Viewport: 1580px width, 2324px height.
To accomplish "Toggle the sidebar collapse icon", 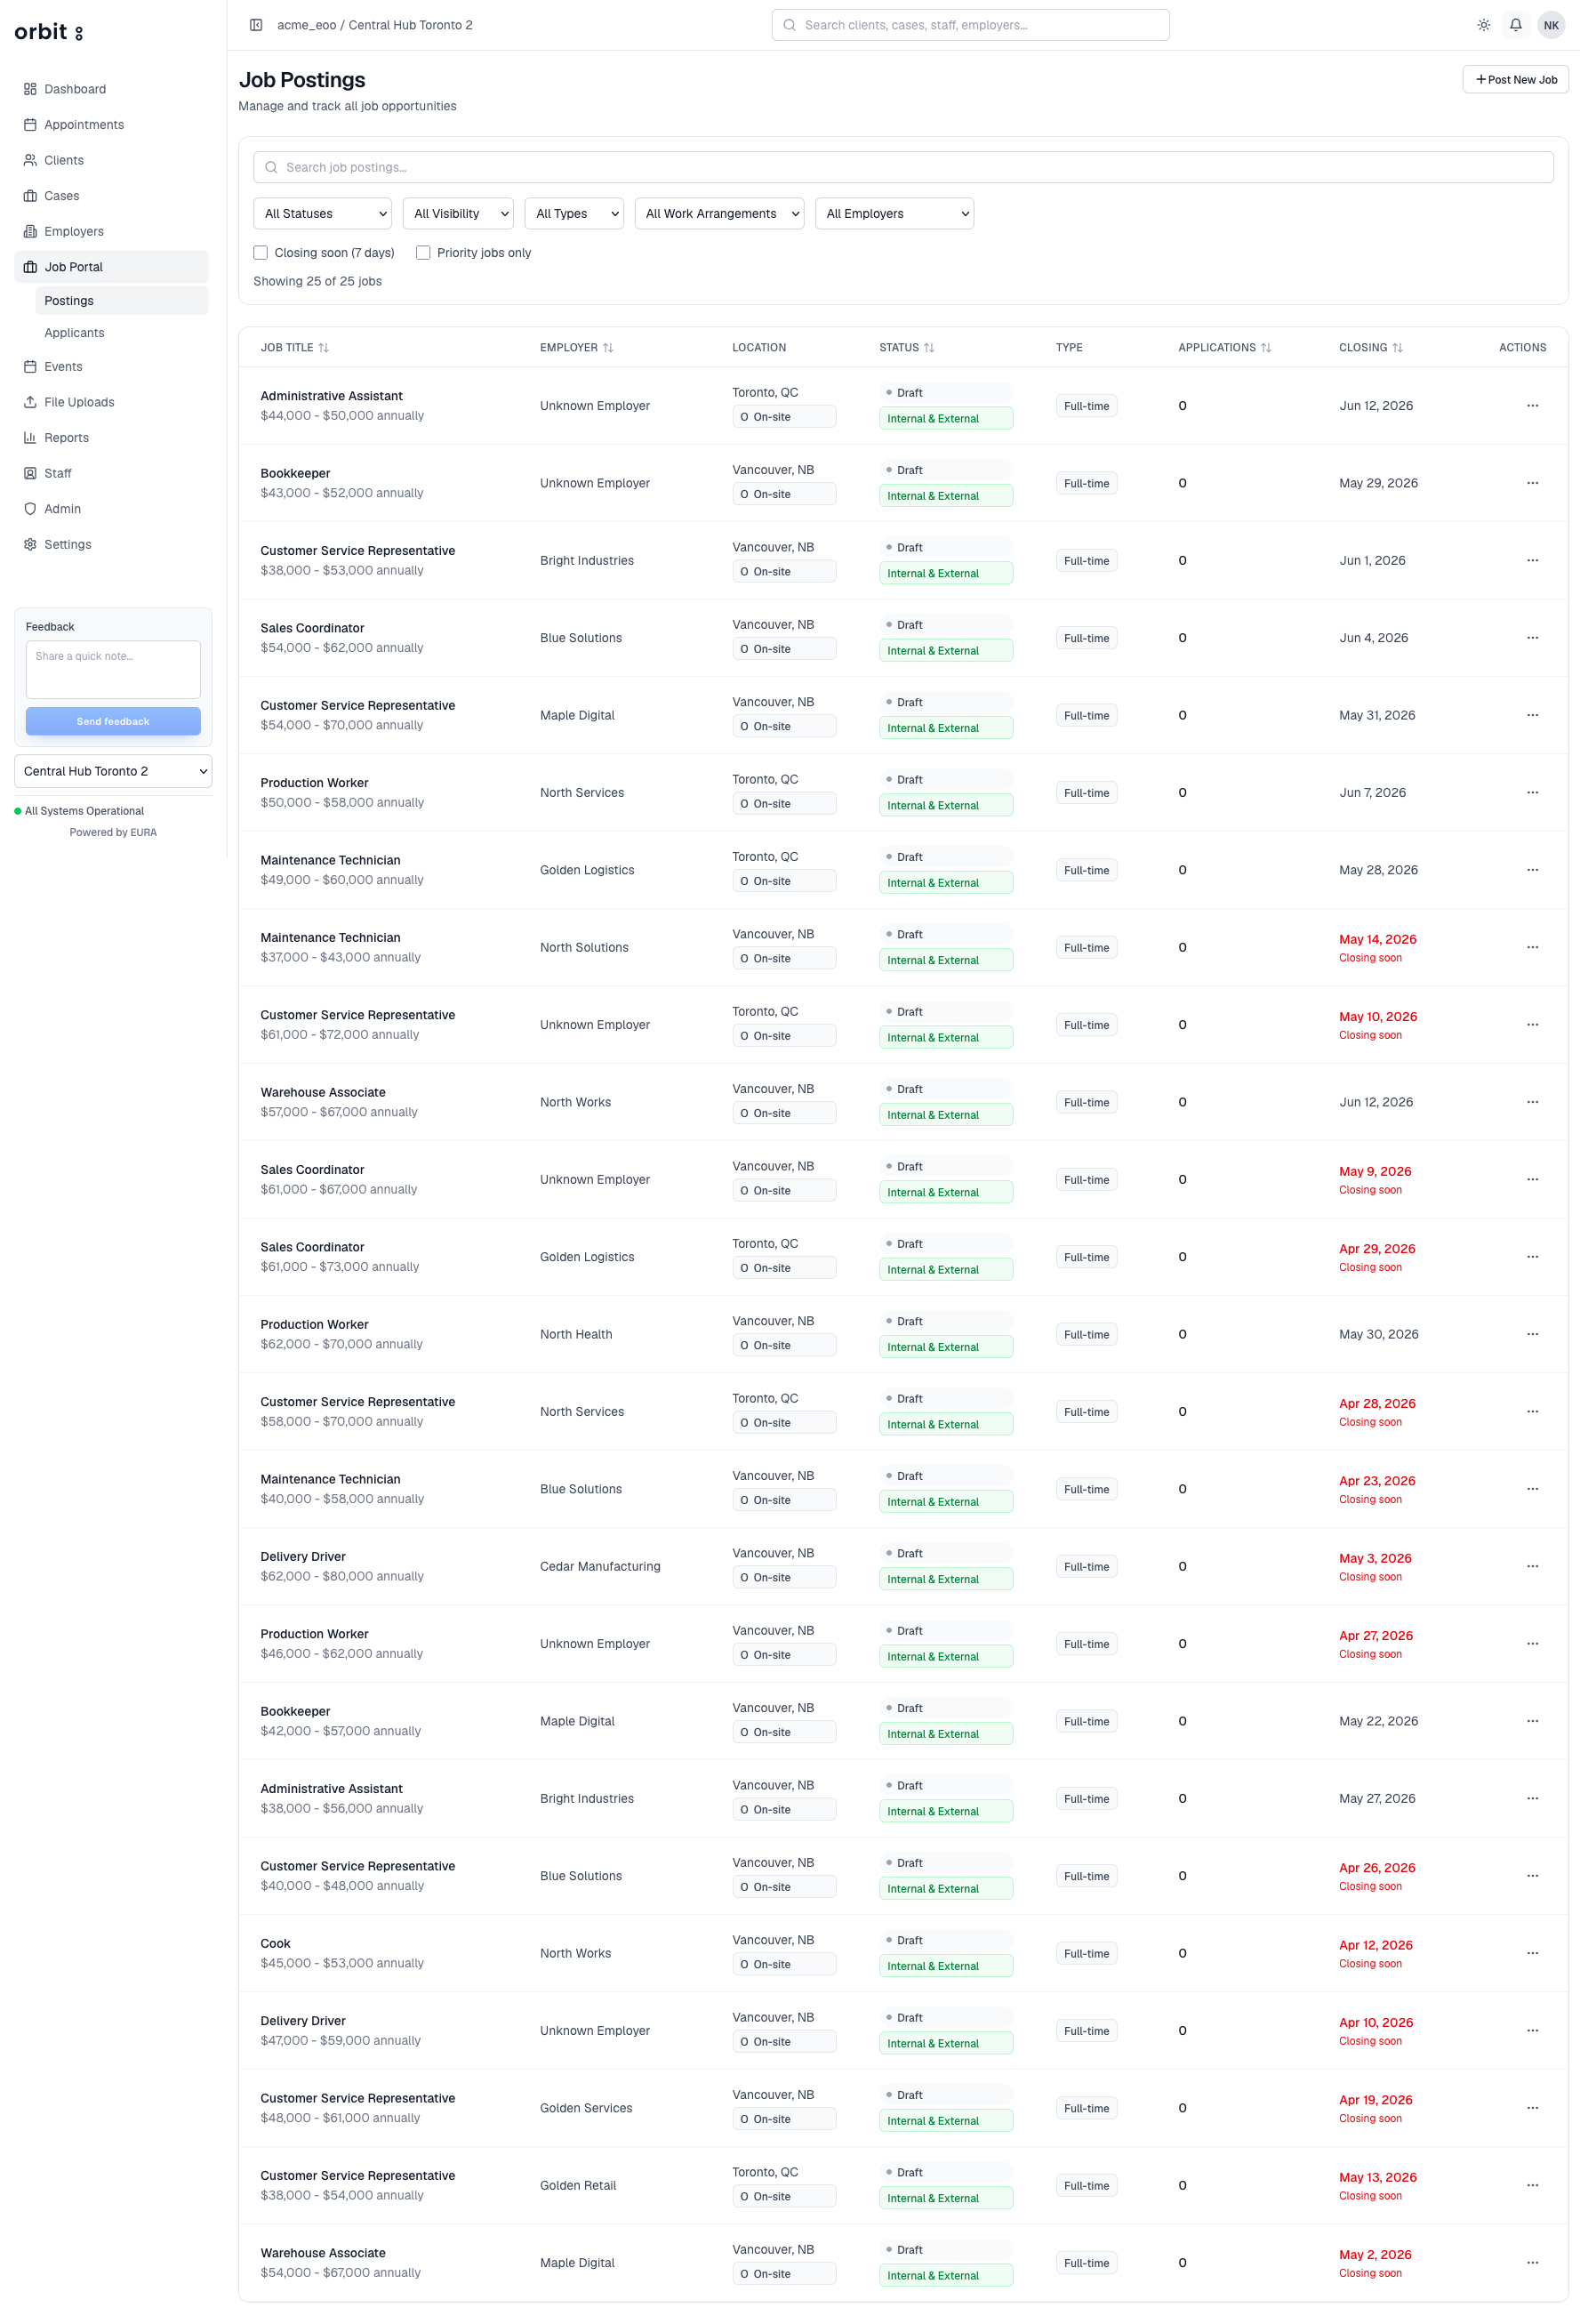I will pyautogui.click(x=256, y=25).
